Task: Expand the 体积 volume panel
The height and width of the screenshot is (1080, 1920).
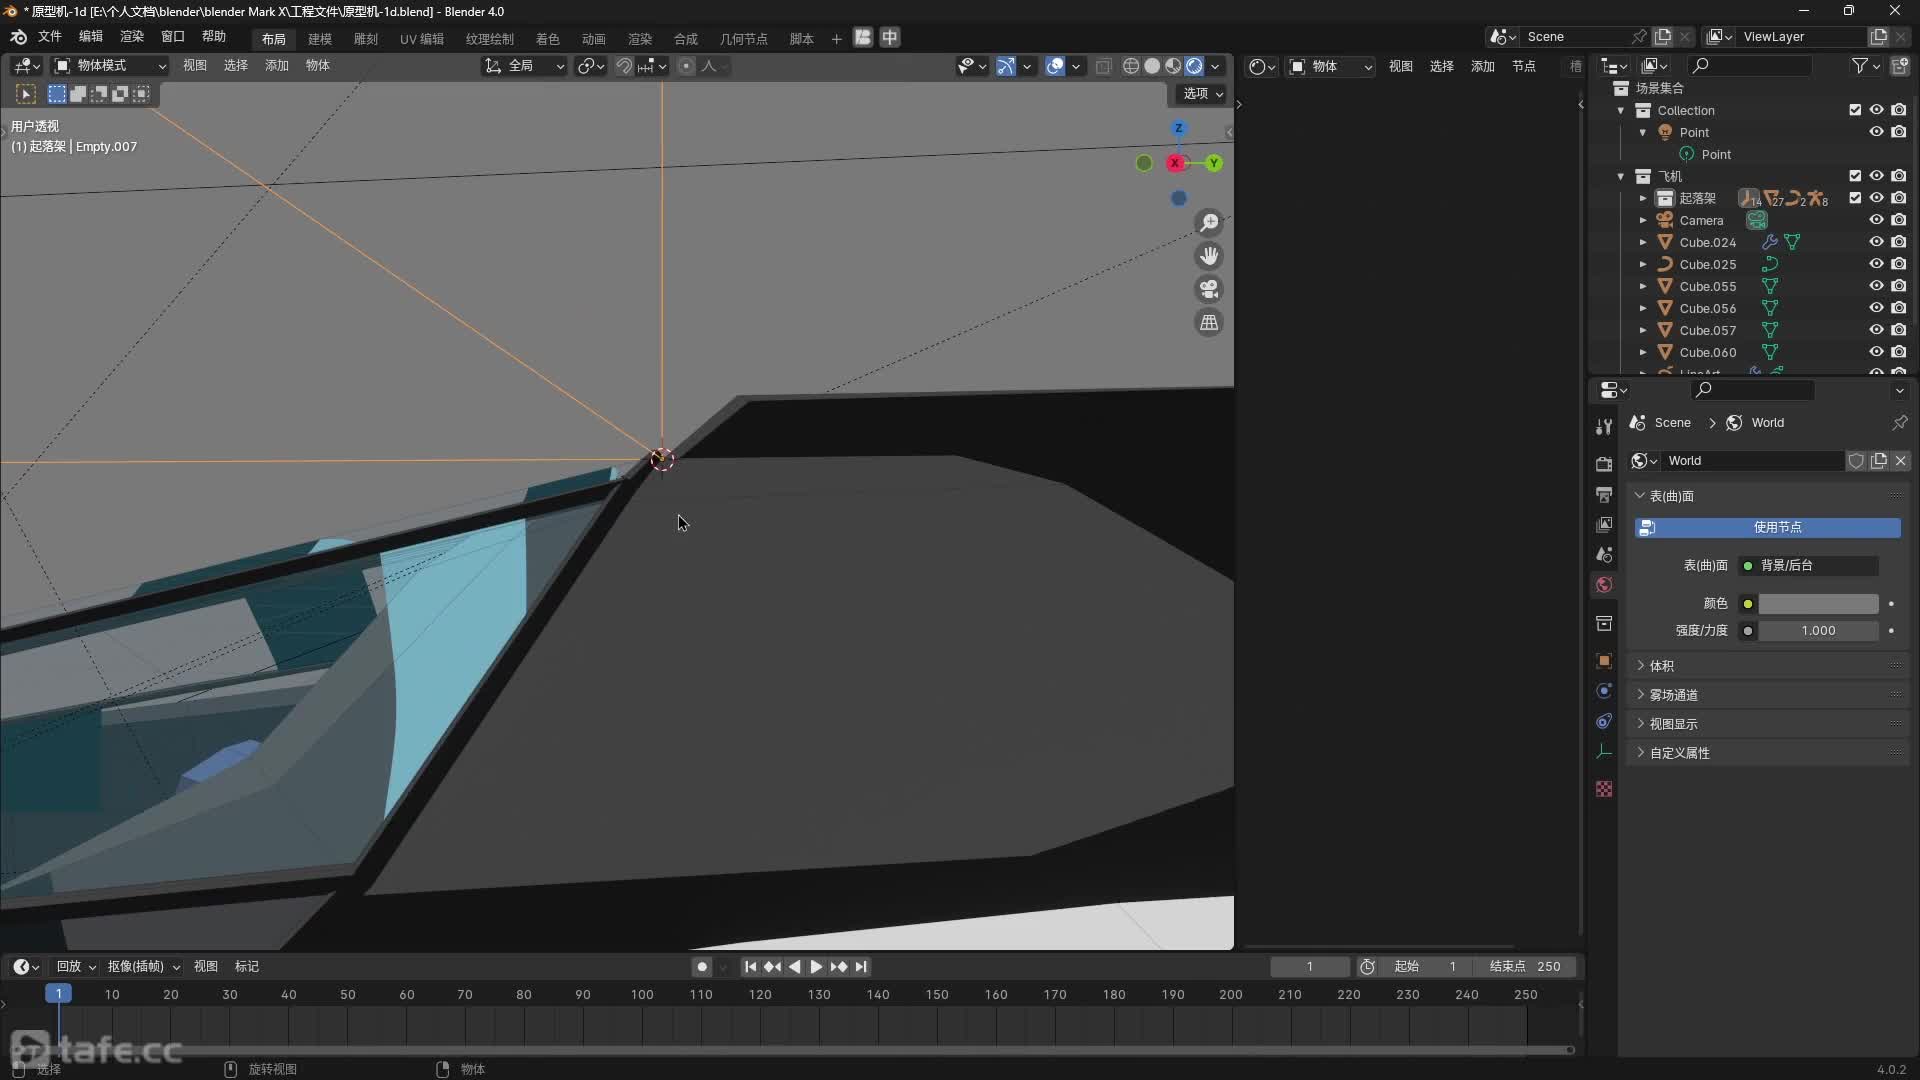Action: 1767,666
